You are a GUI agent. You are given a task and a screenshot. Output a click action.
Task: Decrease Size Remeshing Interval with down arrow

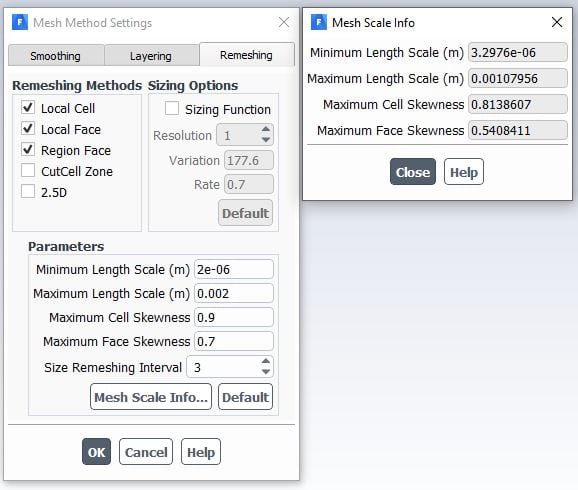[x=266, y=372]
